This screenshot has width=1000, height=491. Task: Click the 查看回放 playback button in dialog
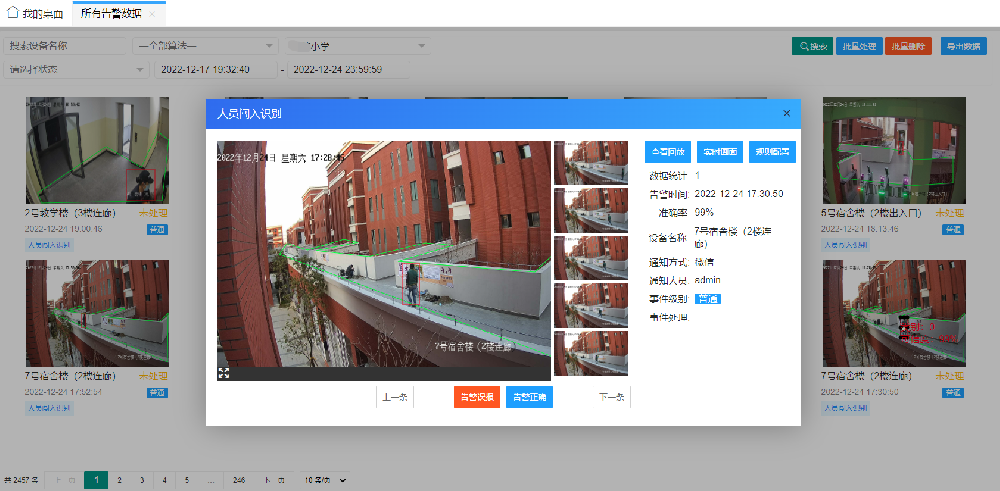668,152
